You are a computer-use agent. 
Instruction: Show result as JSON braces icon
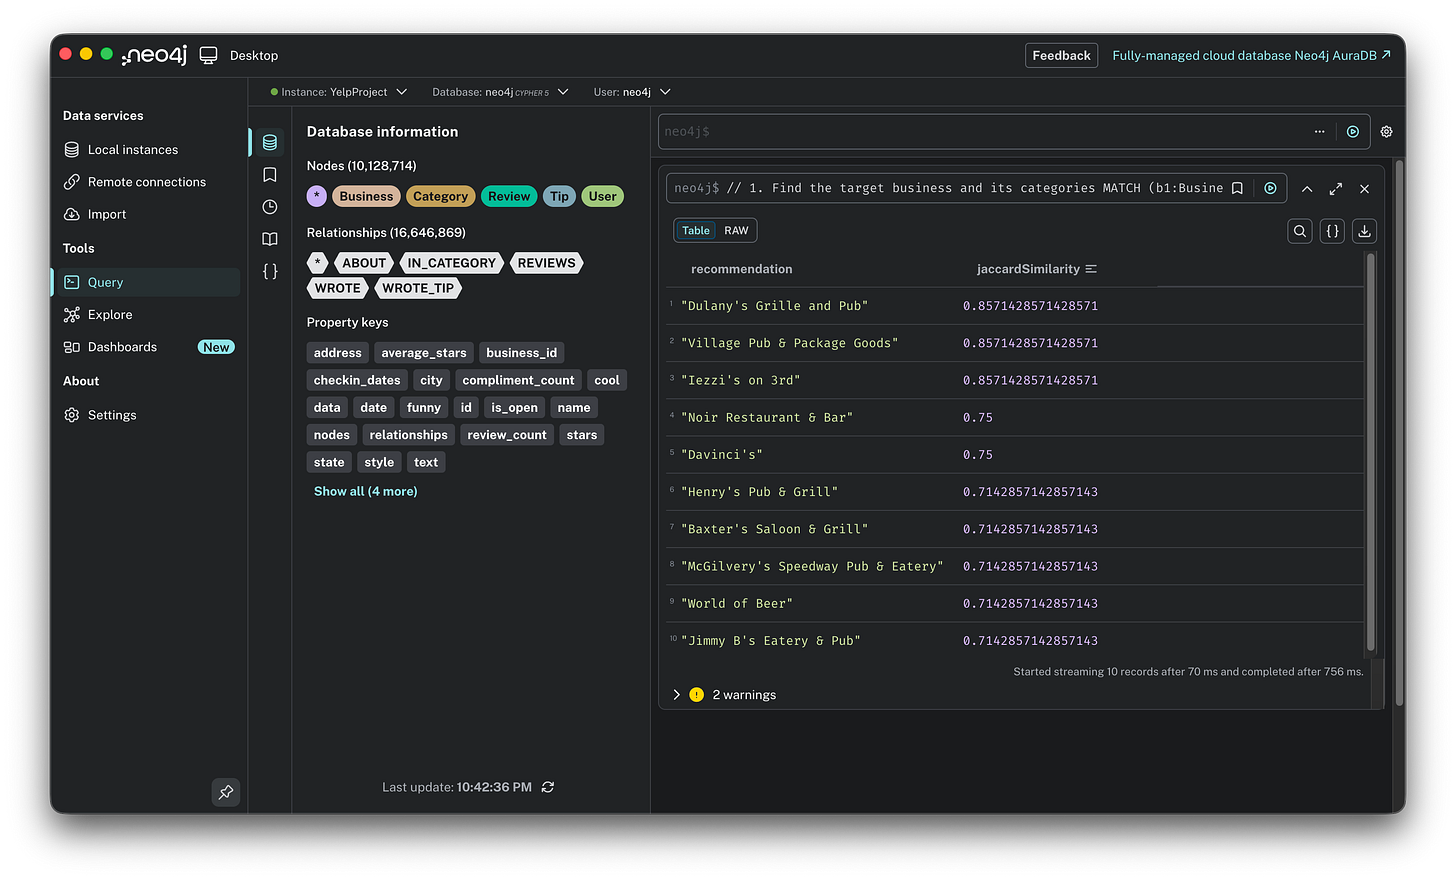(1332, 231)
